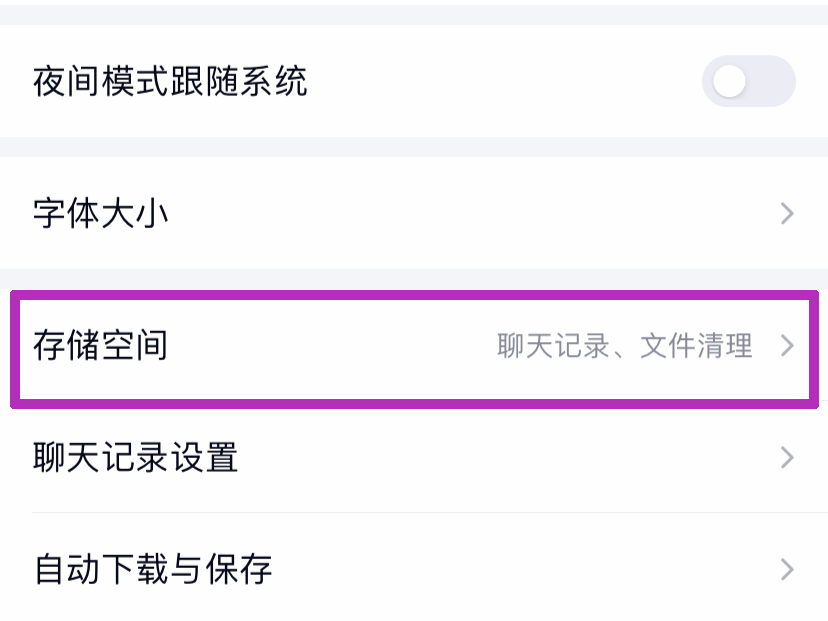Open 自动下载与保存 options
The width and height of the screenshot is (828, 621).
click(400, 570)
